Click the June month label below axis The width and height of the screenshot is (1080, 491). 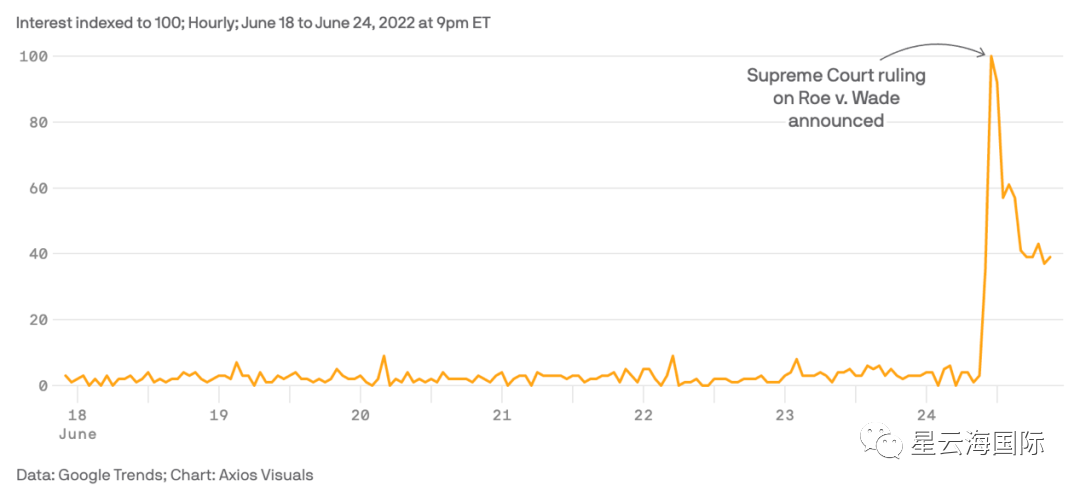(77, 434)
